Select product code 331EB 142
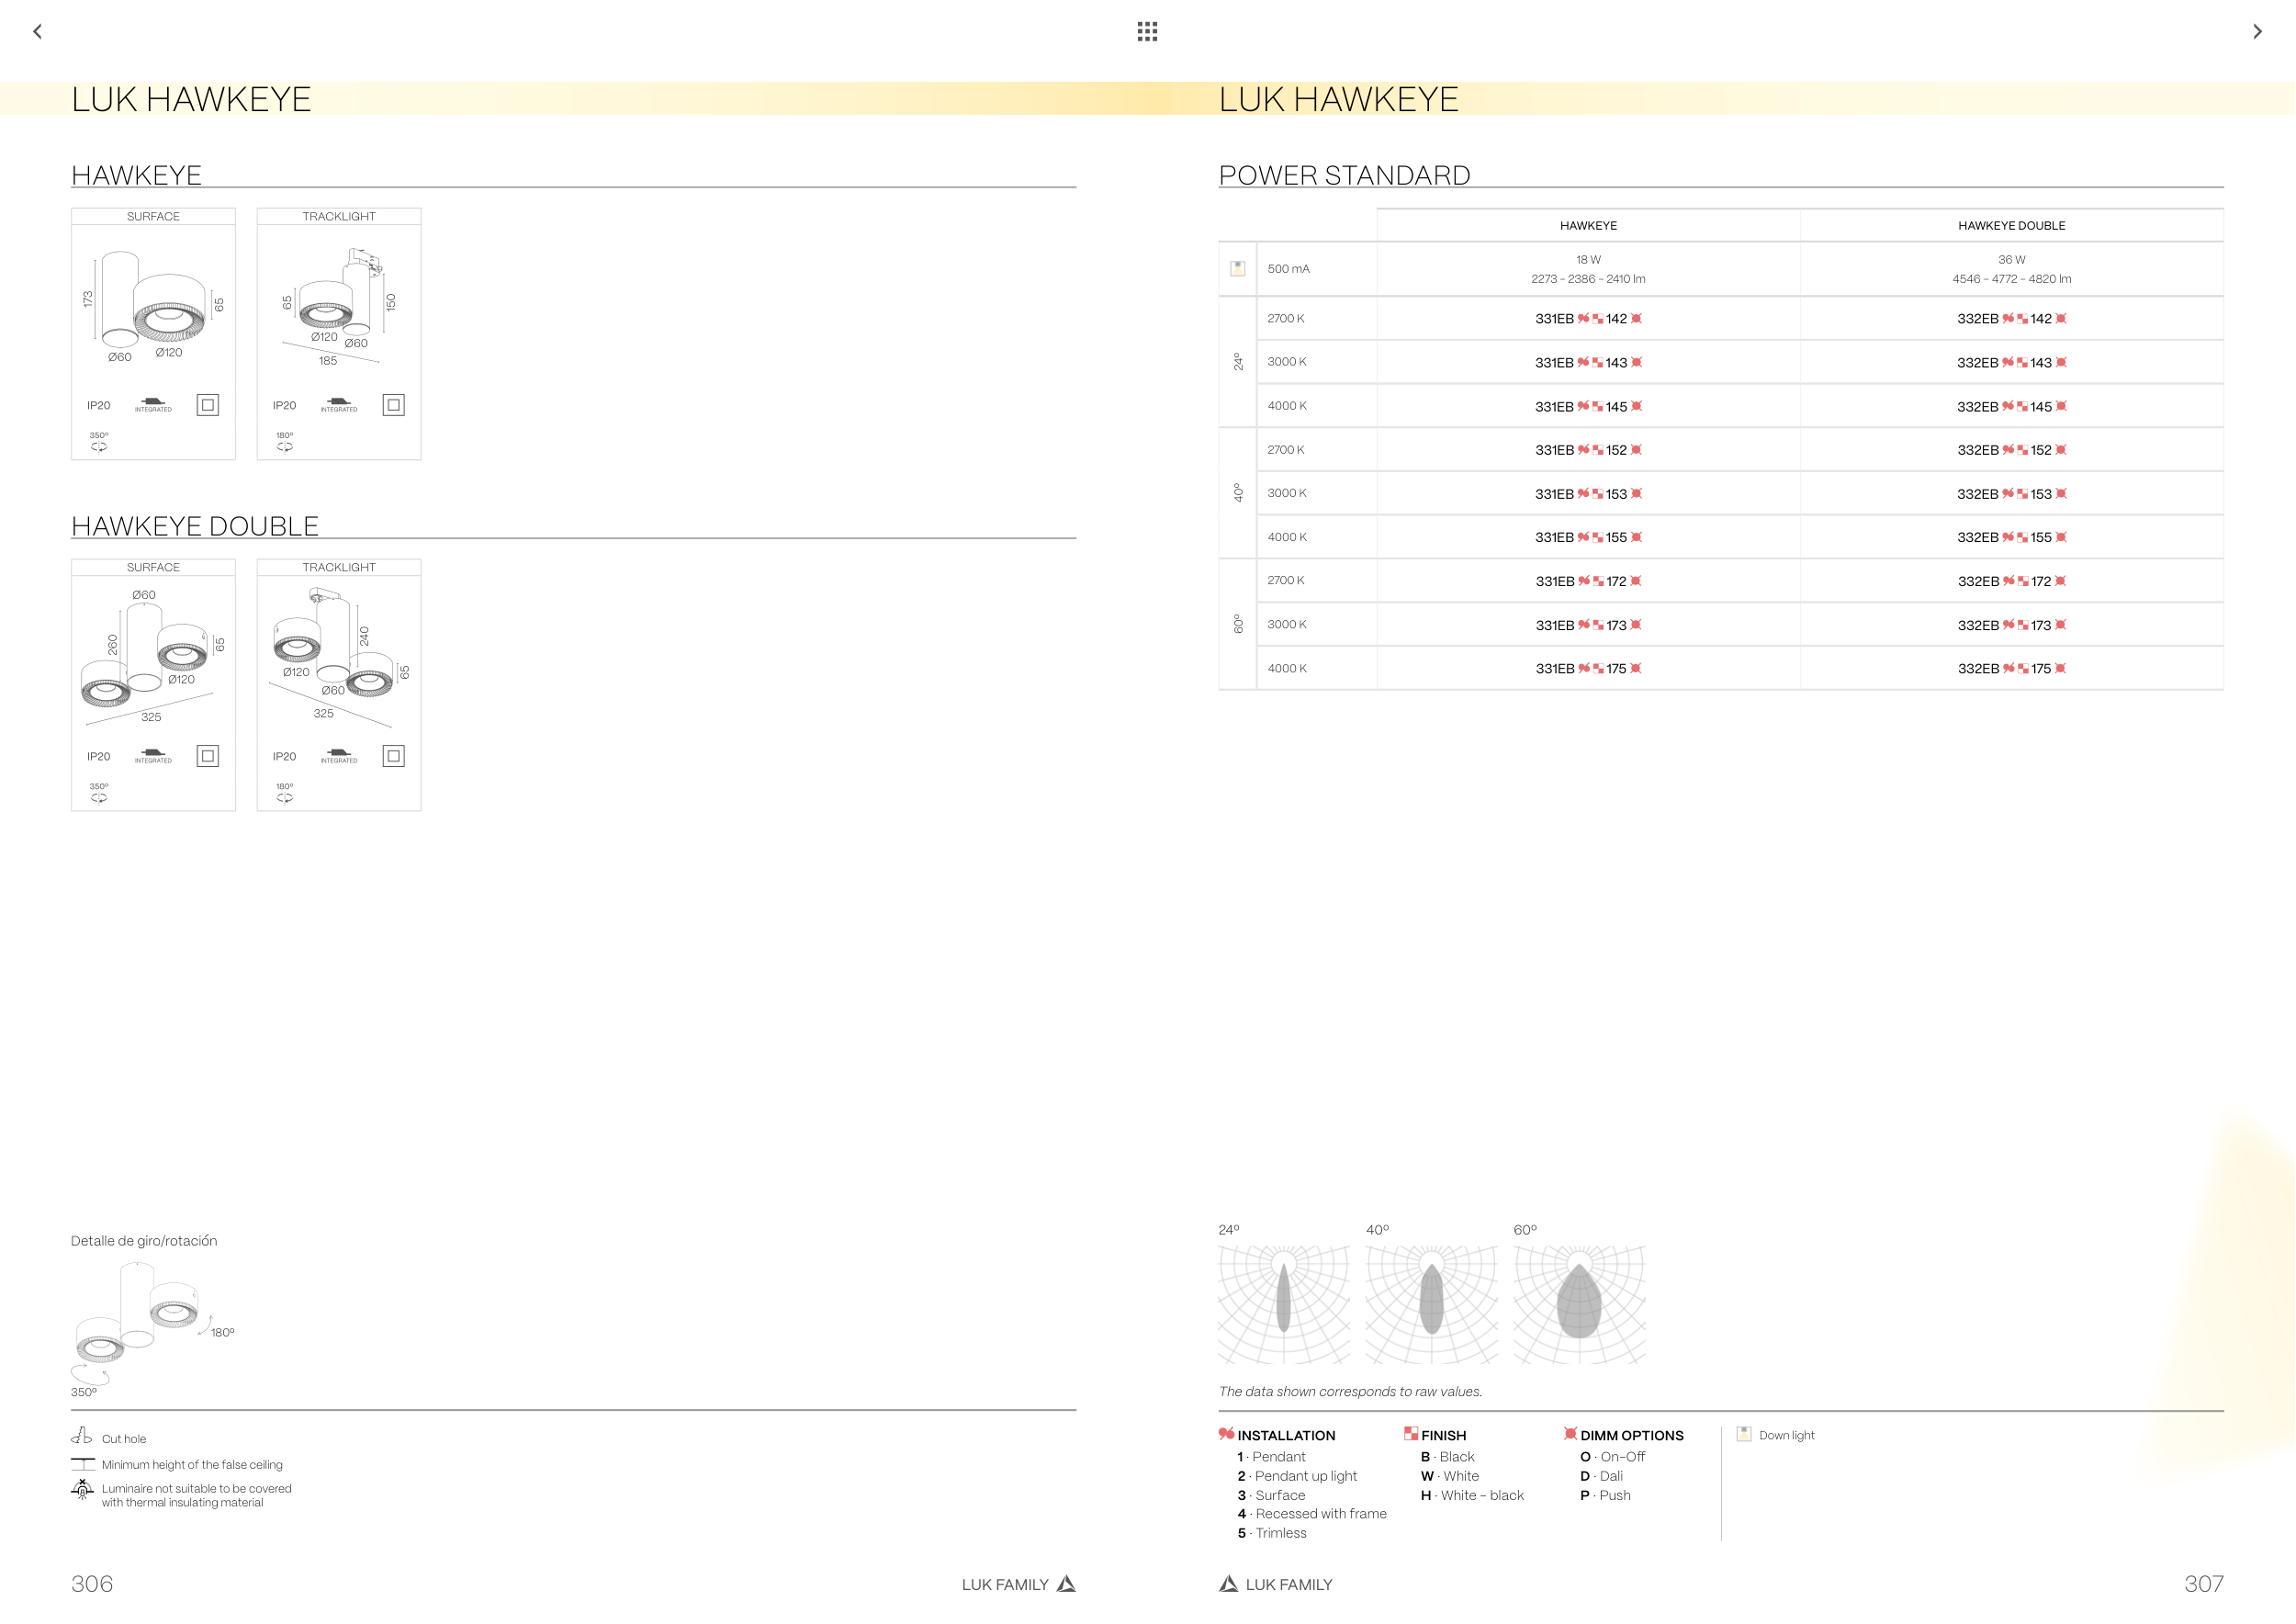Image resolution: width=2296 pixels, height=1624 pixels. [1588, 319]
